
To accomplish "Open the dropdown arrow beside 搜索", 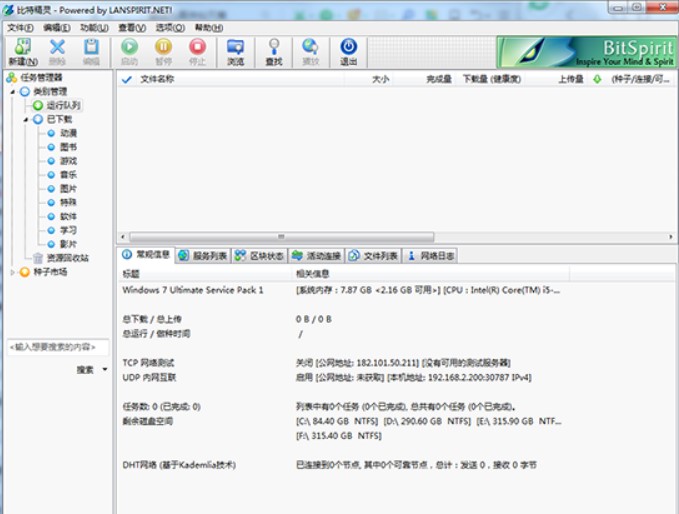I will point(105,369).
